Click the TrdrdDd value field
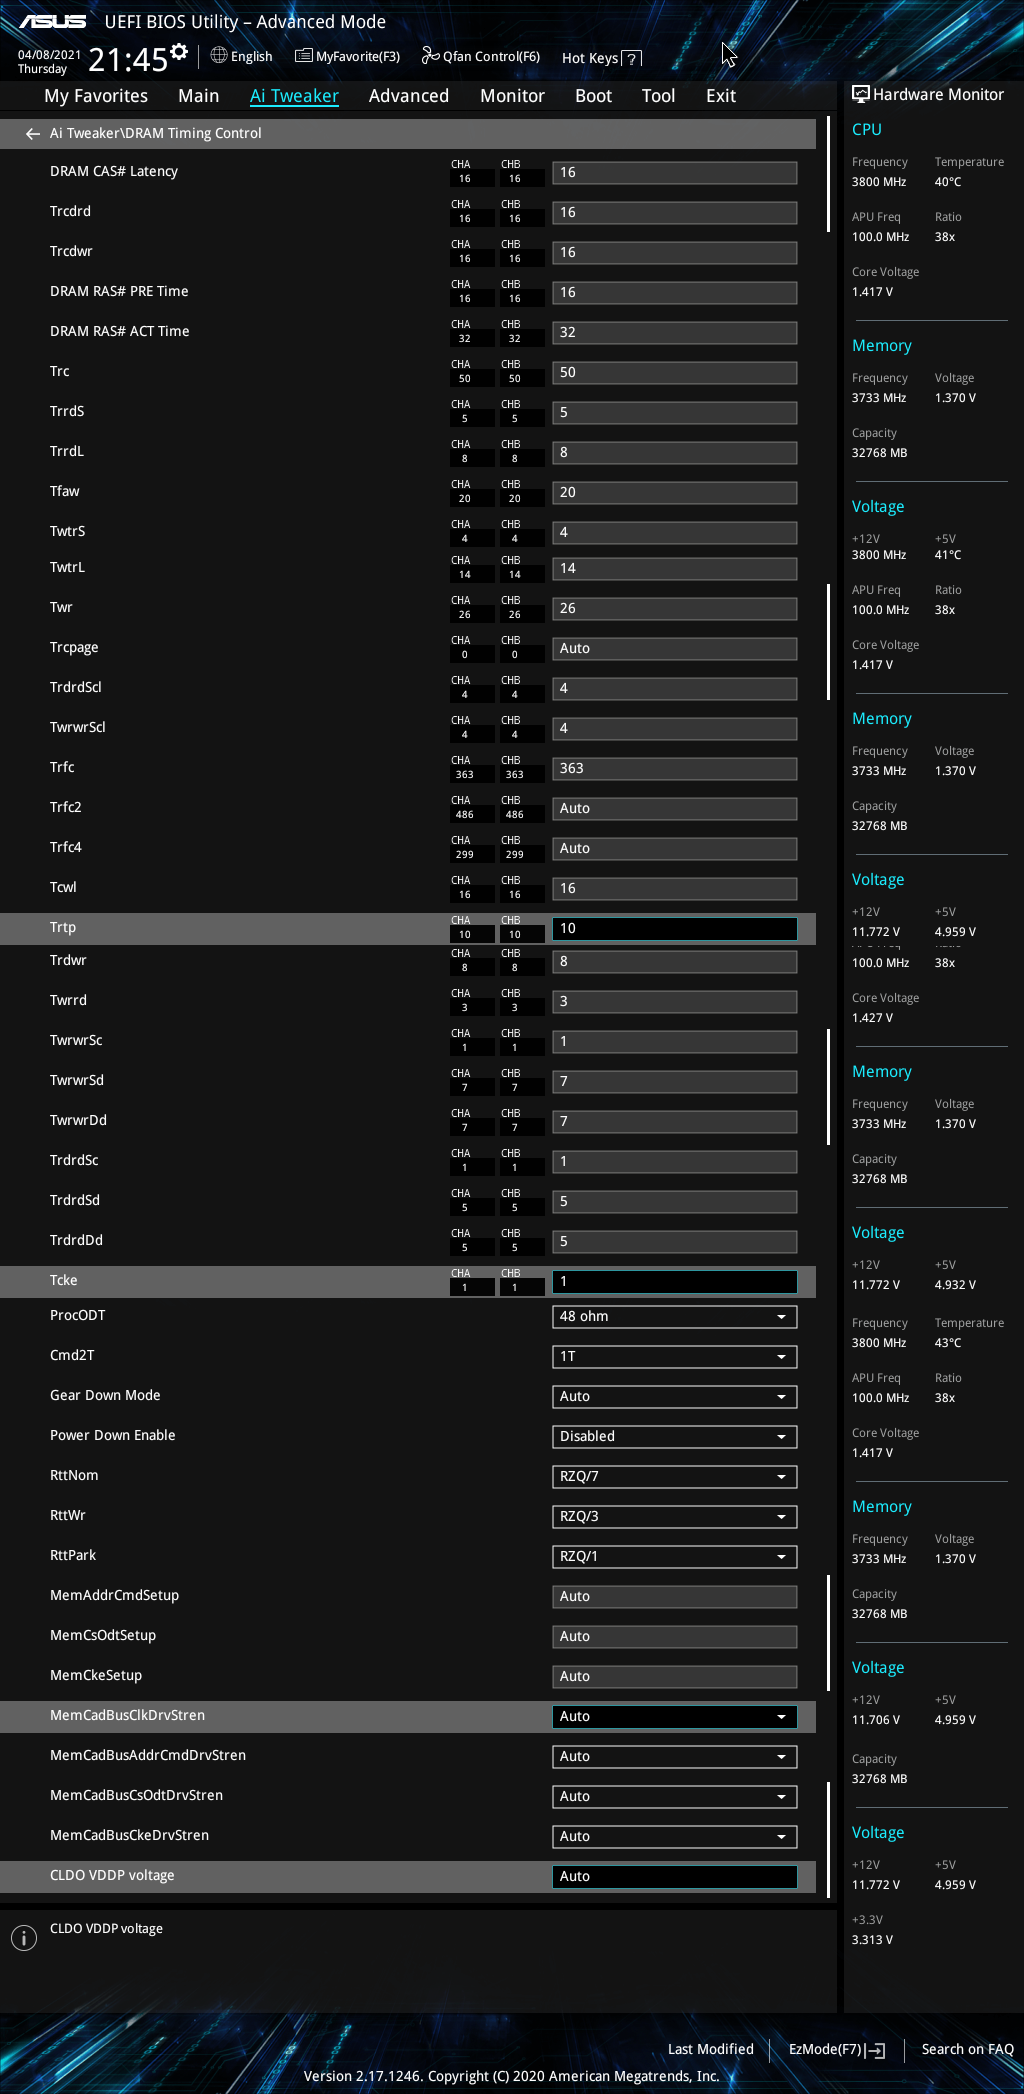The height and width of the screenshot is (2094, 1024). (x=674, y=1242)
